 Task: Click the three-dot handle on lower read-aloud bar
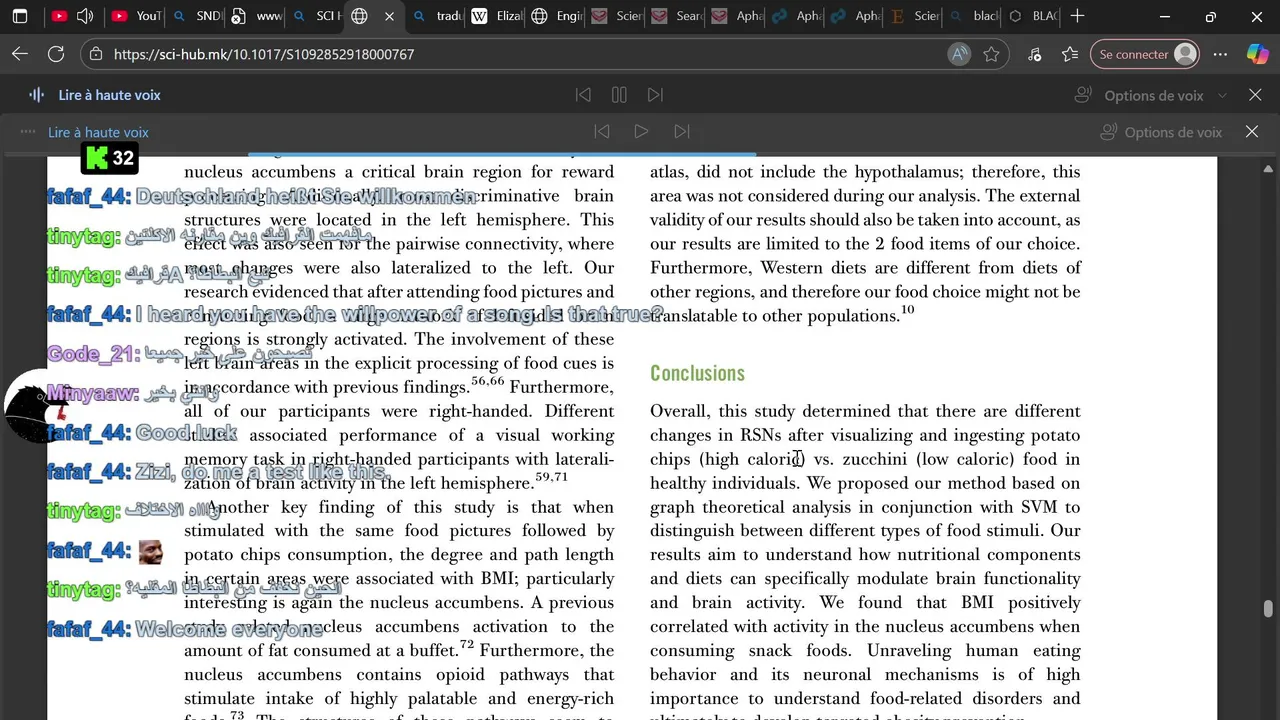coord(28,132)
